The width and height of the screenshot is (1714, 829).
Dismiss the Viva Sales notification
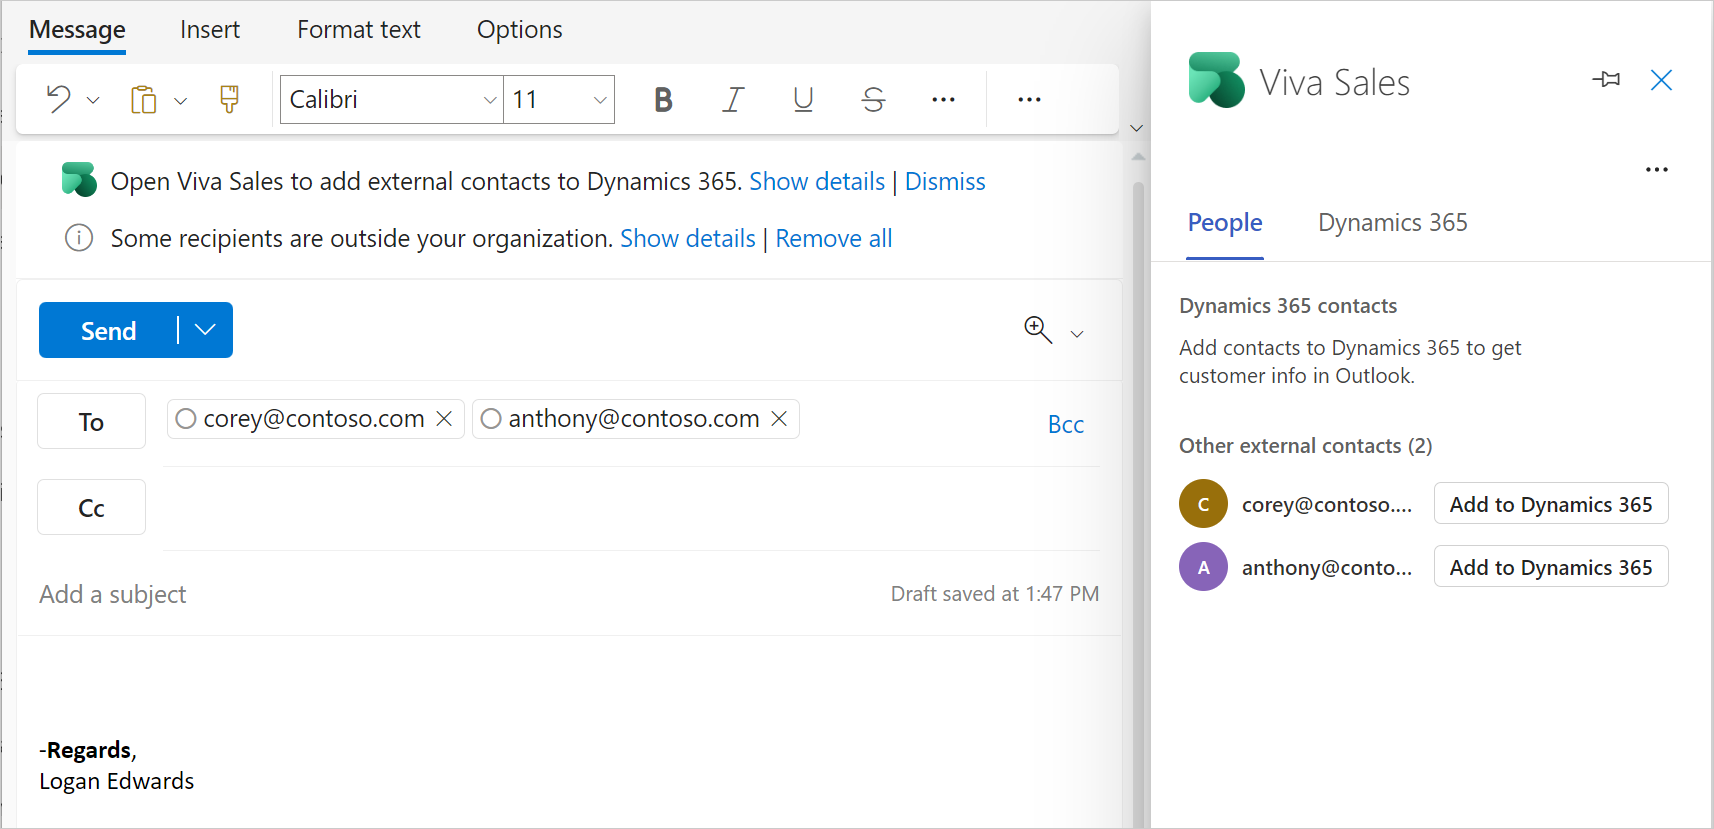(945, 181)
